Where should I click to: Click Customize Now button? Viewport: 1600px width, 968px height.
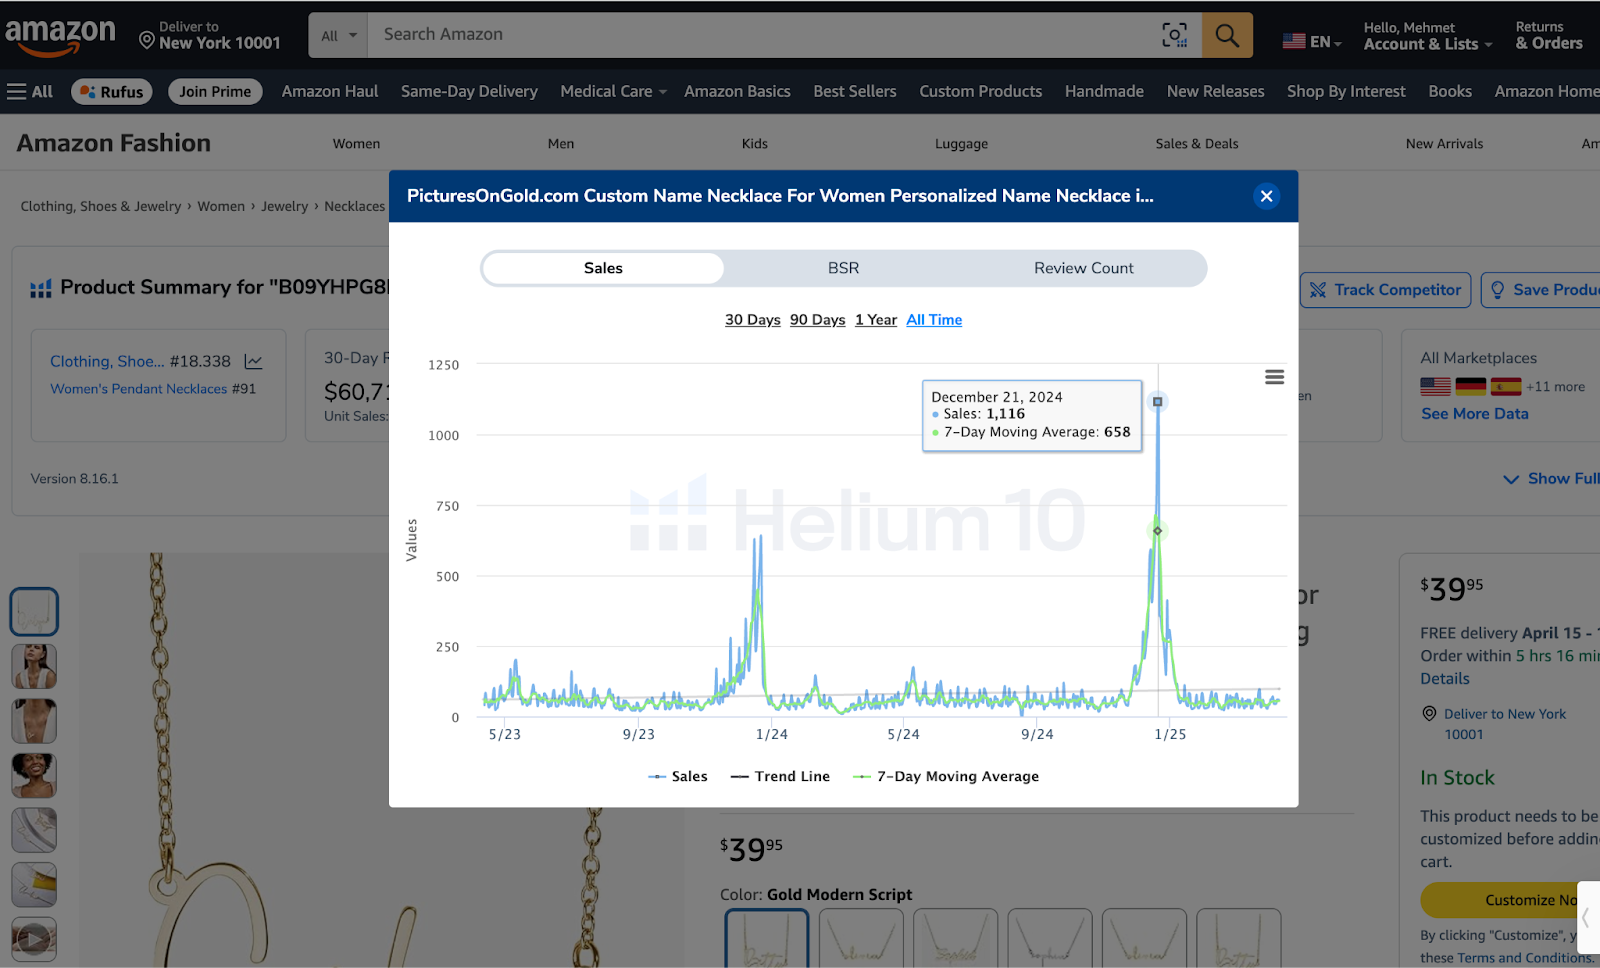1510,900
